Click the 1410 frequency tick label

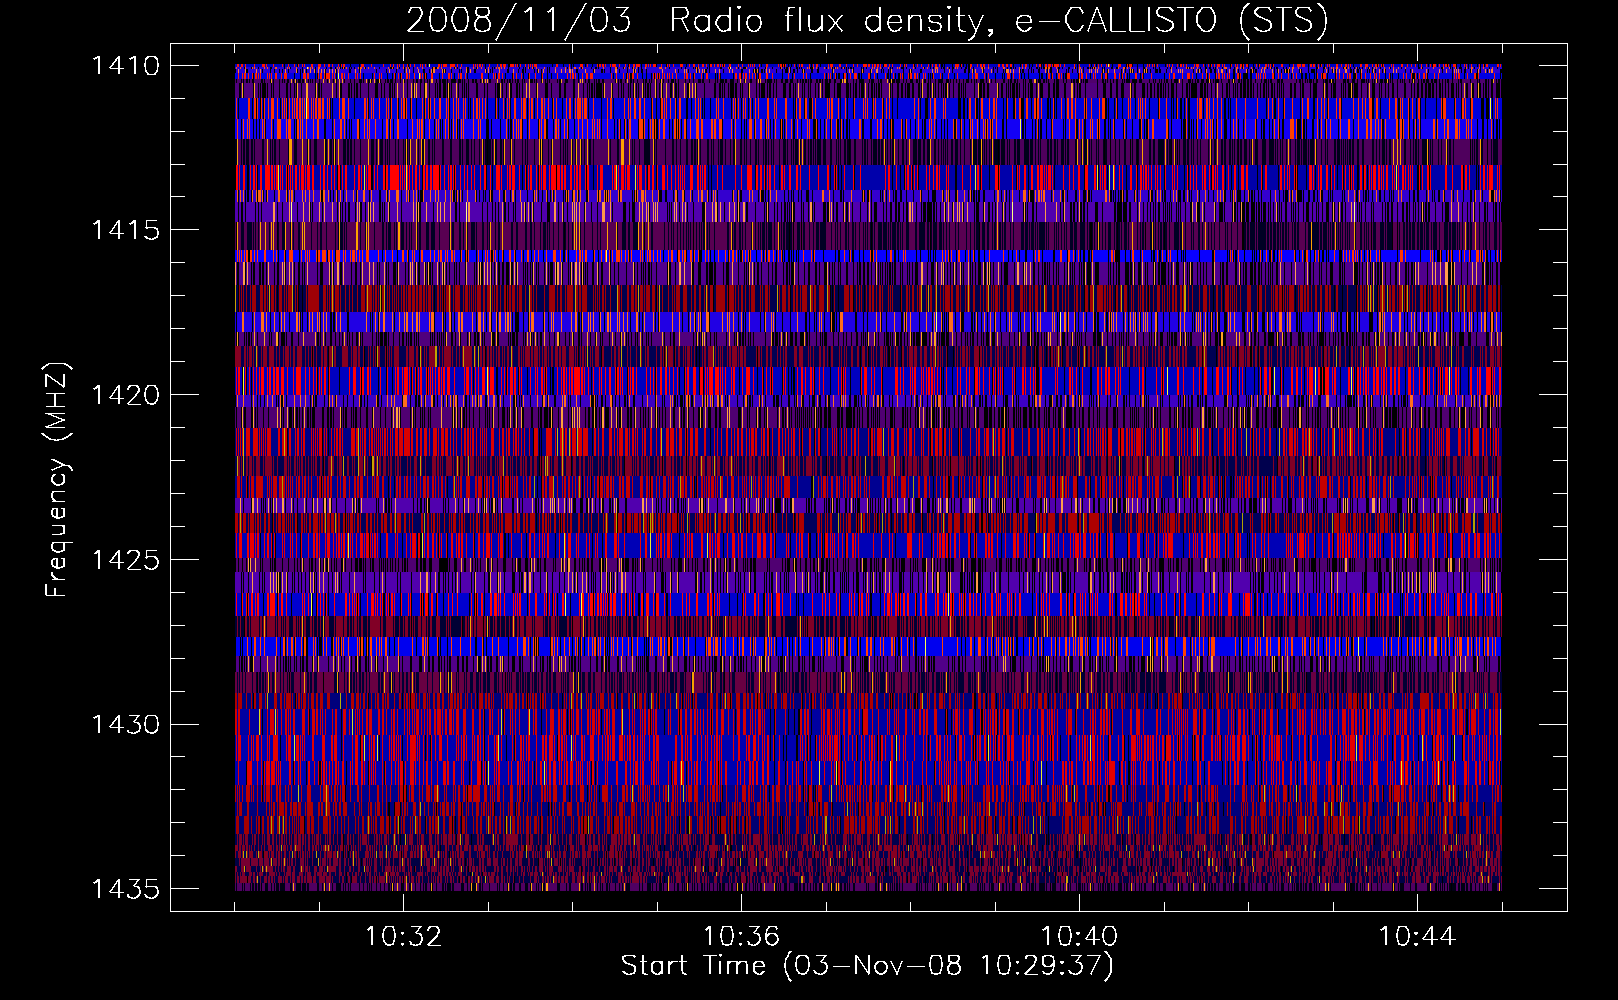(x=125, y=66)
